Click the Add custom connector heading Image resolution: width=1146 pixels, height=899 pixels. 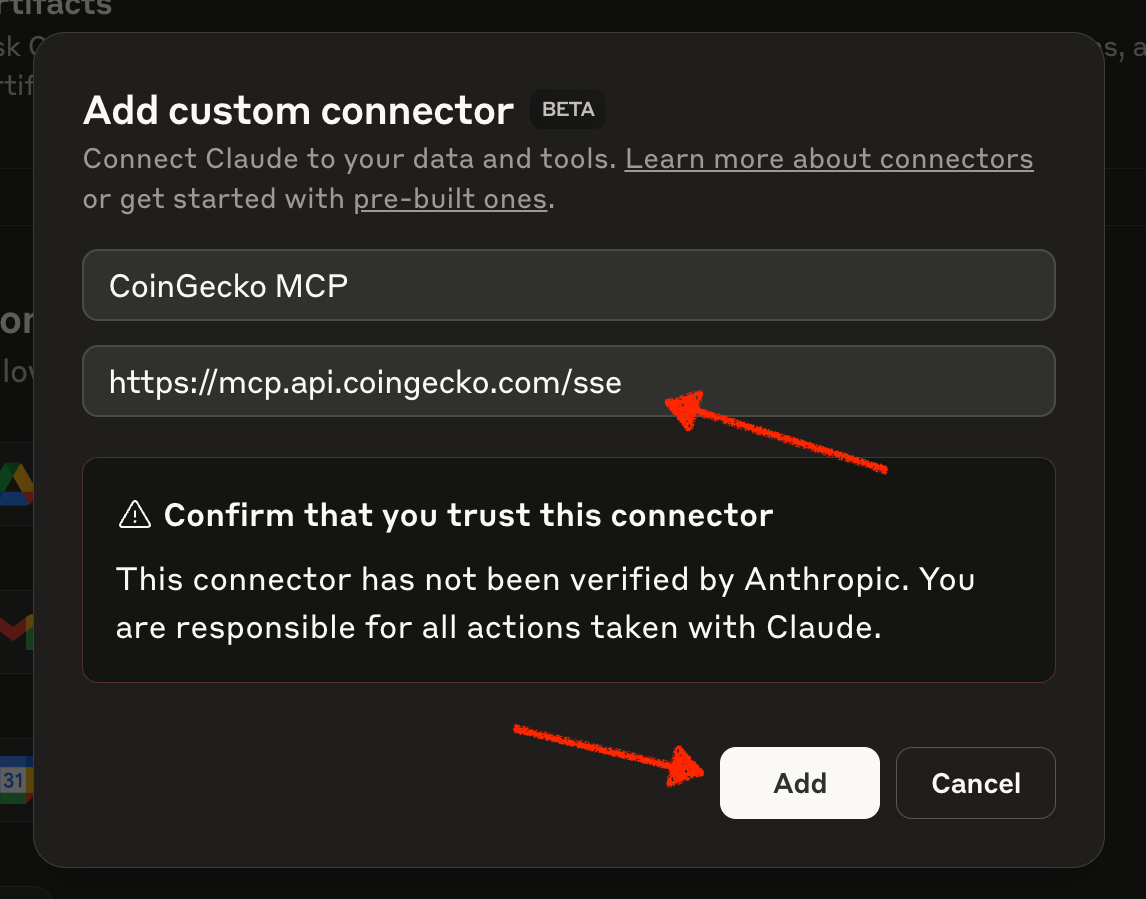pos(298,110)
